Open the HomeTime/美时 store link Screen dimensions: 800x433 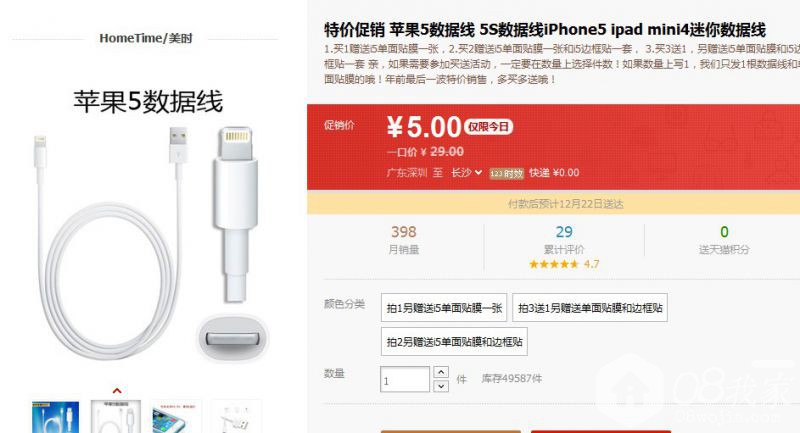[145, 38]
